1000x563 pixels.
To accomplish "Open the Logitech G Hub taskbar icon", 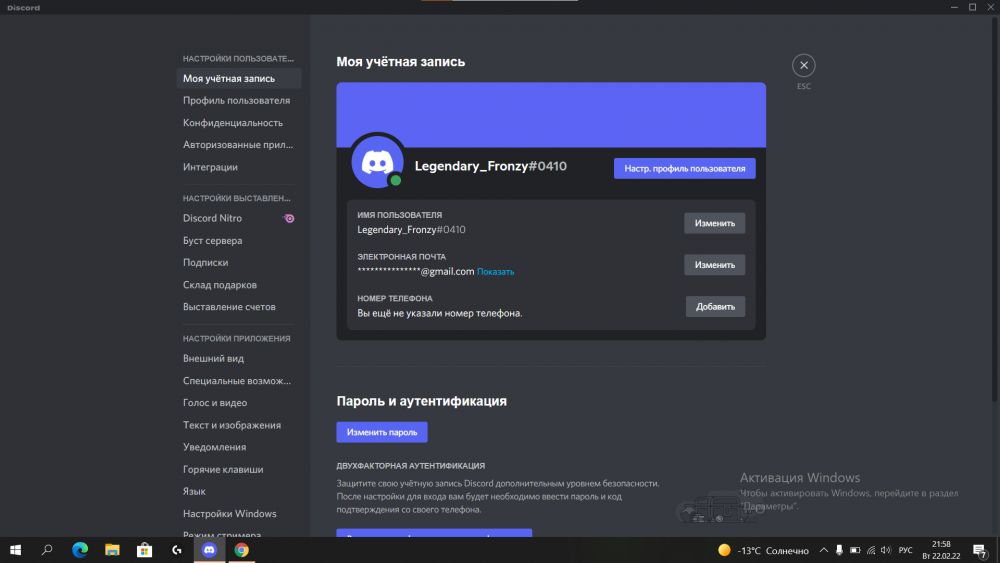I will pyautogui.click(x=177, y=550).
